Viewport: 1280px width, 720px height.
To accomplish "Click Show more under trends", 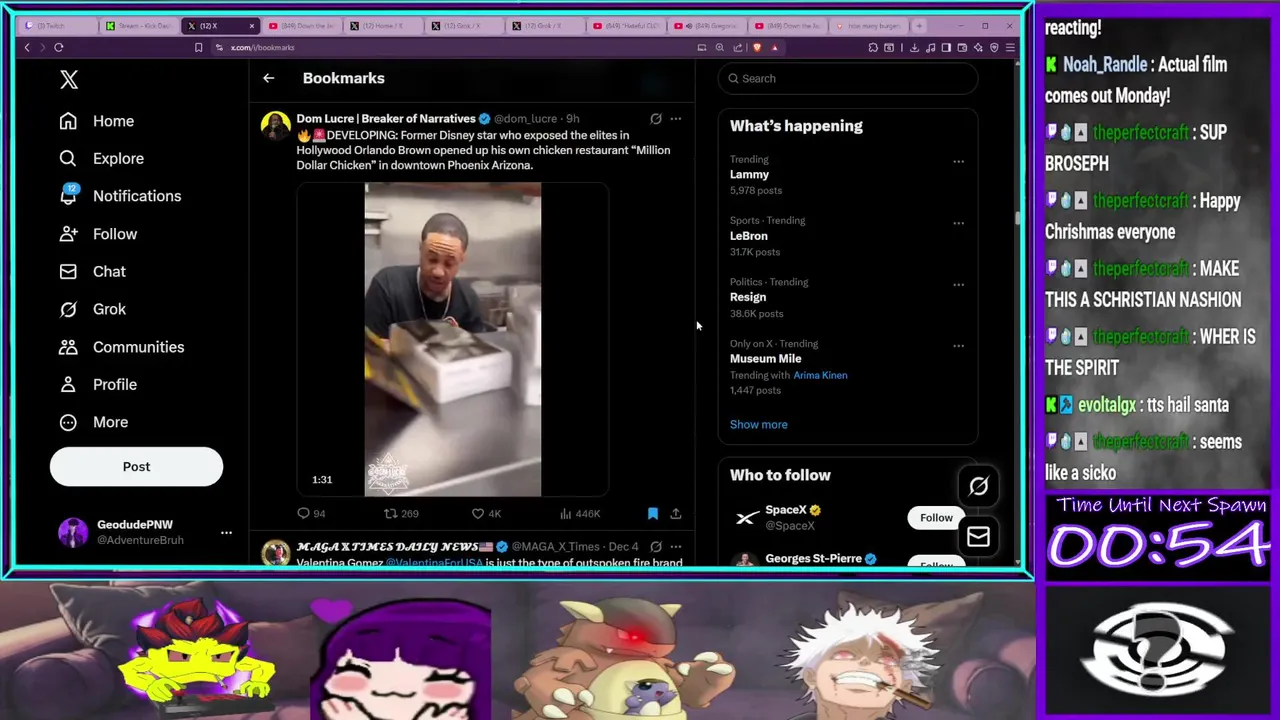I will tap(758, 424).
